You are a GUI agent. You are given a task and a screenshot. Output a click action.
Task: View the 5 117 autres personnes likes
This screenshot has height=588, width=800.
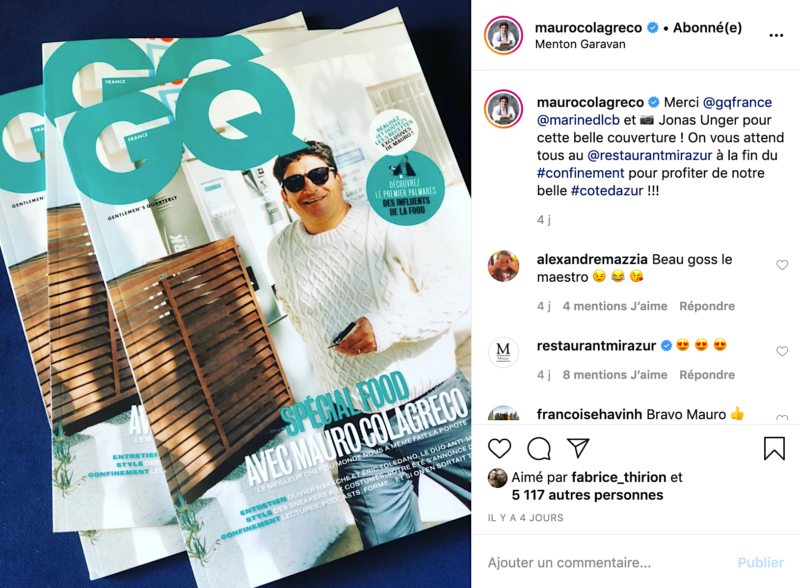587,495
